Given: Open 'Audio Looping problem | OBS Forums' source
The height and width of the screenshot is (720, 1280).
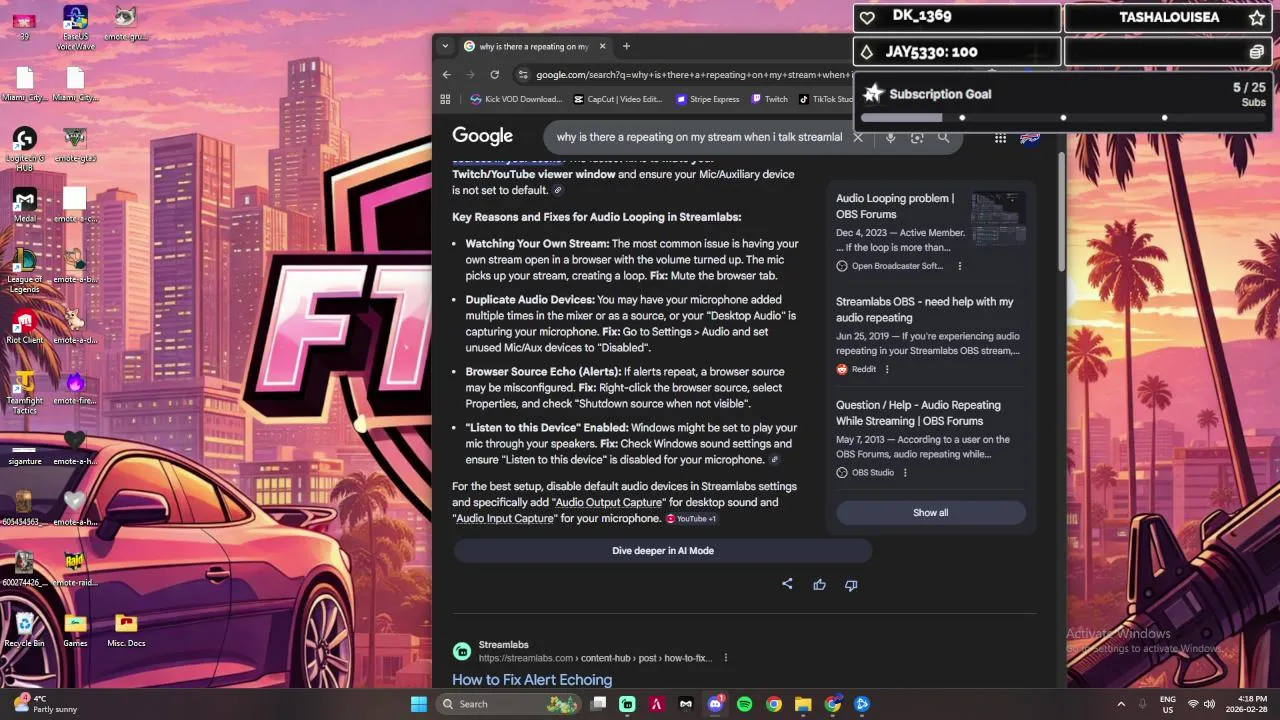Looking at the screenshot, I should pos(895,206).
